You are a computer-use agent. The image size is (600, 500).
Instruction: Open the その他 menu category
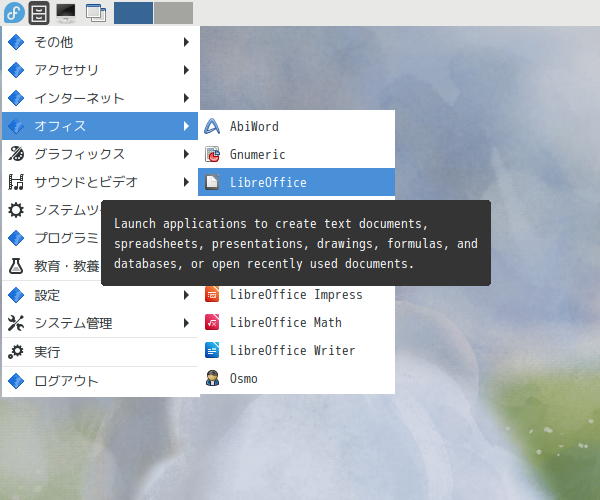tap(100, 42)
